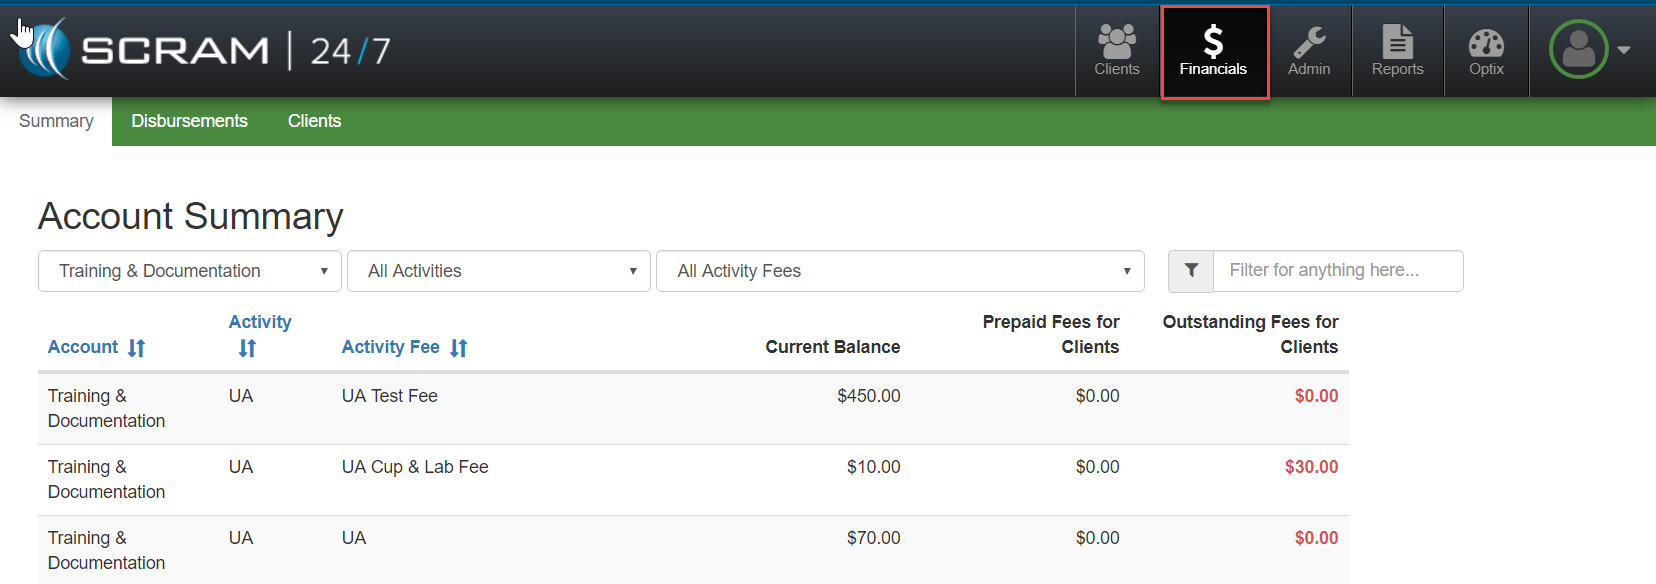Switch to the Clients tab in green bar

point(314,121)
